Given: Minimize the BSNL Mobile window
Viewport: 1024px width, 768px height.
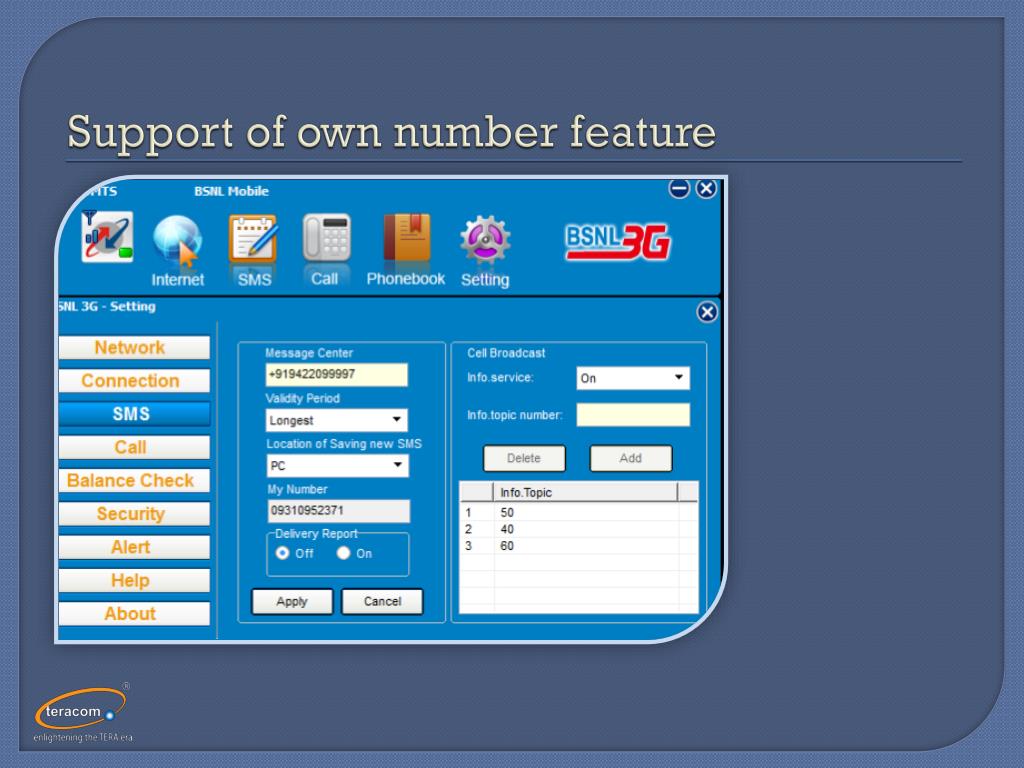Looking at the screenshot, I should click(x=679, y=189).
